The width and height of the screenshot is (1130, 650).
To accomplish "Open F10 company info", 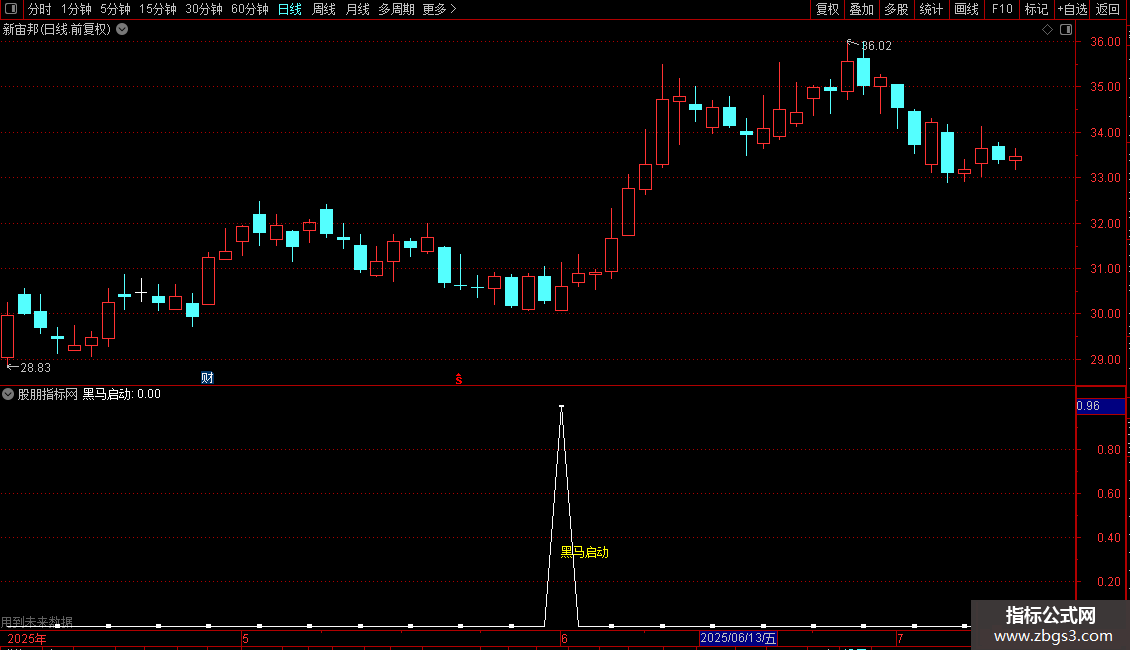I will click(1002, 9).
